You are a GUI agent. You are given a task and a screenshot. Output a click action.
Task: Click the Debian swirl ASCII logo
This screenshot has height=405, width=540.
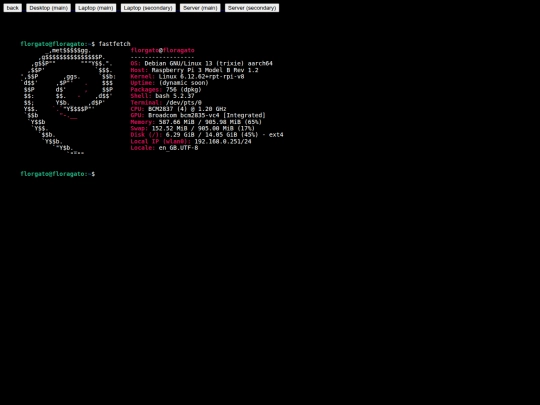(x=68, y=101)
